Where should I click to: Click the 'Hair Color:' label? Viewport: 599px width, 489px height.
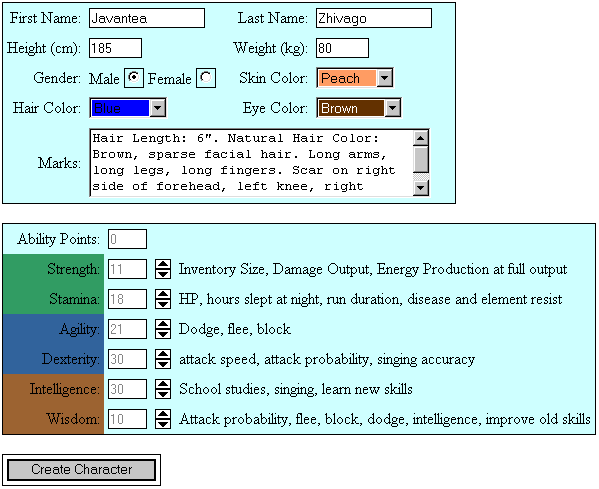pyautogui.click(x=47, y=108)
